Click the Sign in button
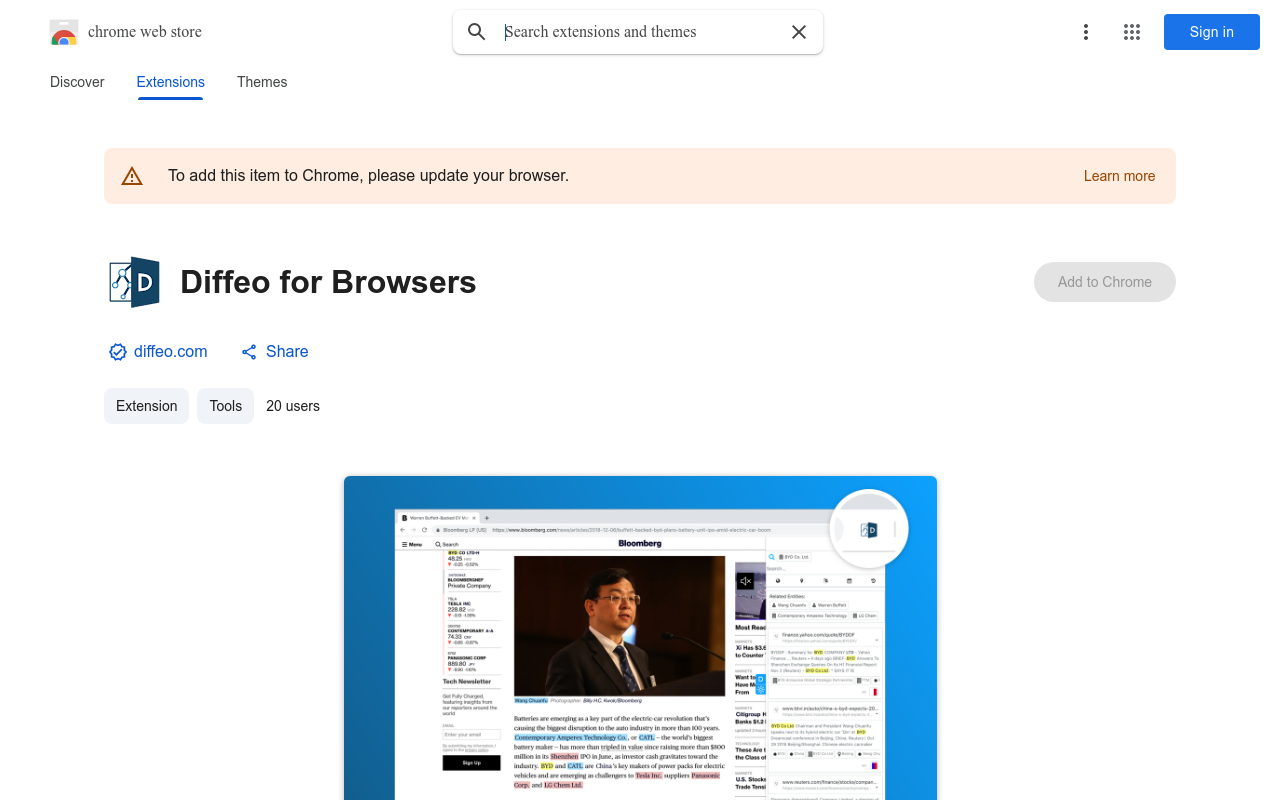Image resolution: width=1280 pixels, height=800 pixels. (1212, 32)
